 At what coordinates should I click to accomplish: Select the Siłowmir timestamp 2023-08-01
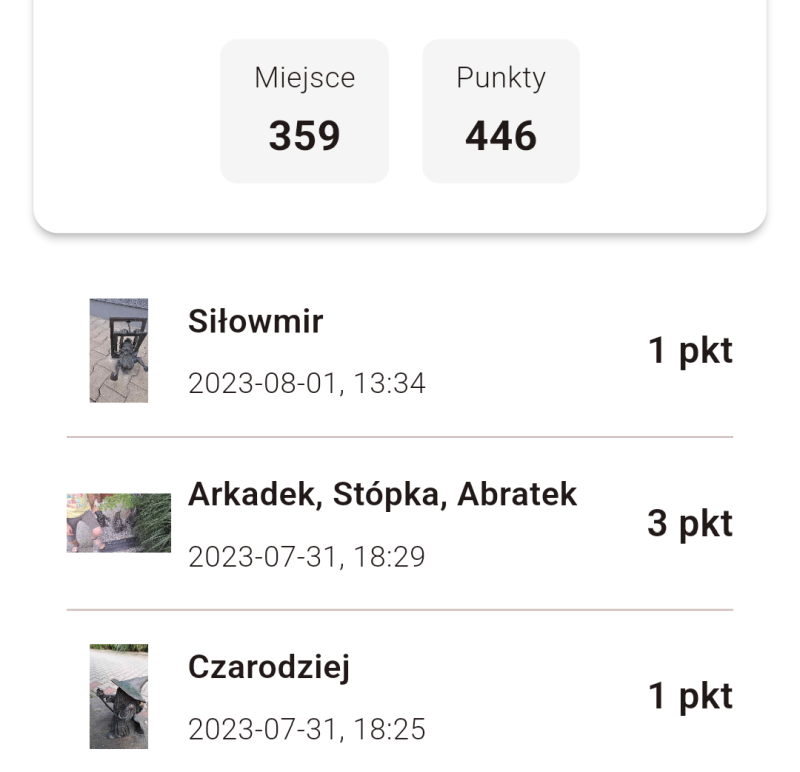coord(309,382)
